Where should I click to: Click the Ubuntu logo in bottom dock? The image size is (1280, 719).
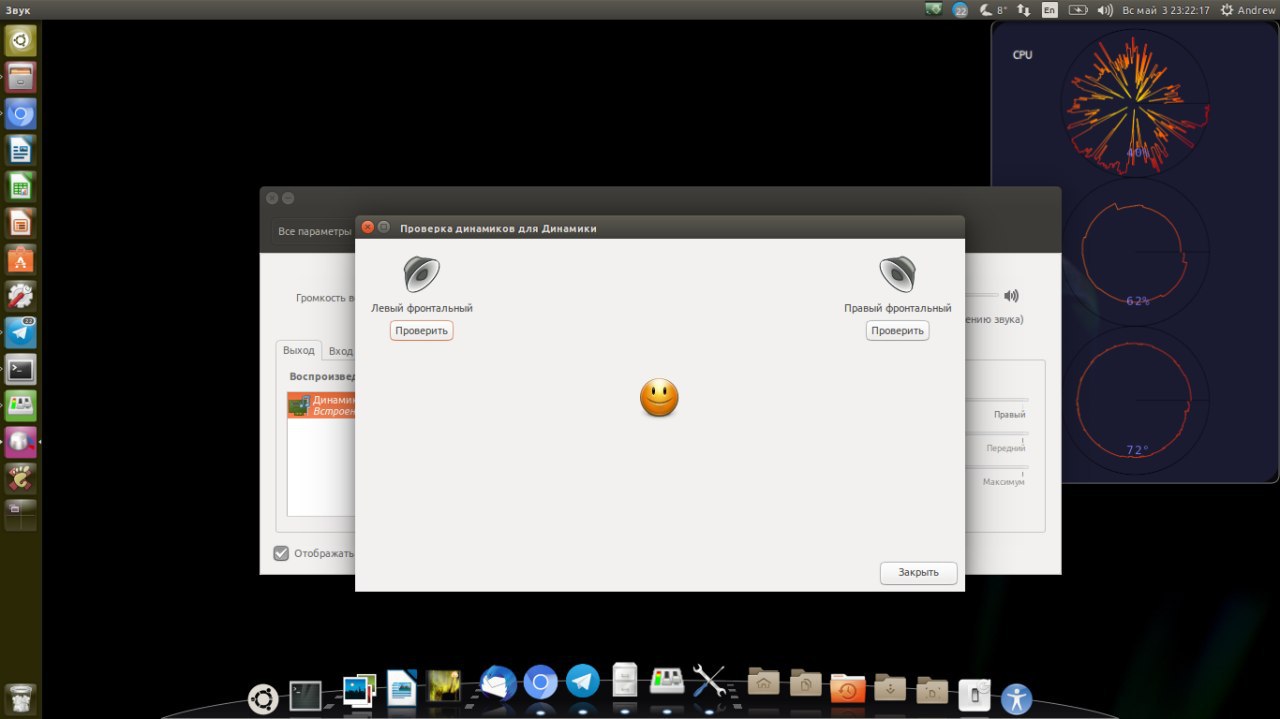click(263, 698)
